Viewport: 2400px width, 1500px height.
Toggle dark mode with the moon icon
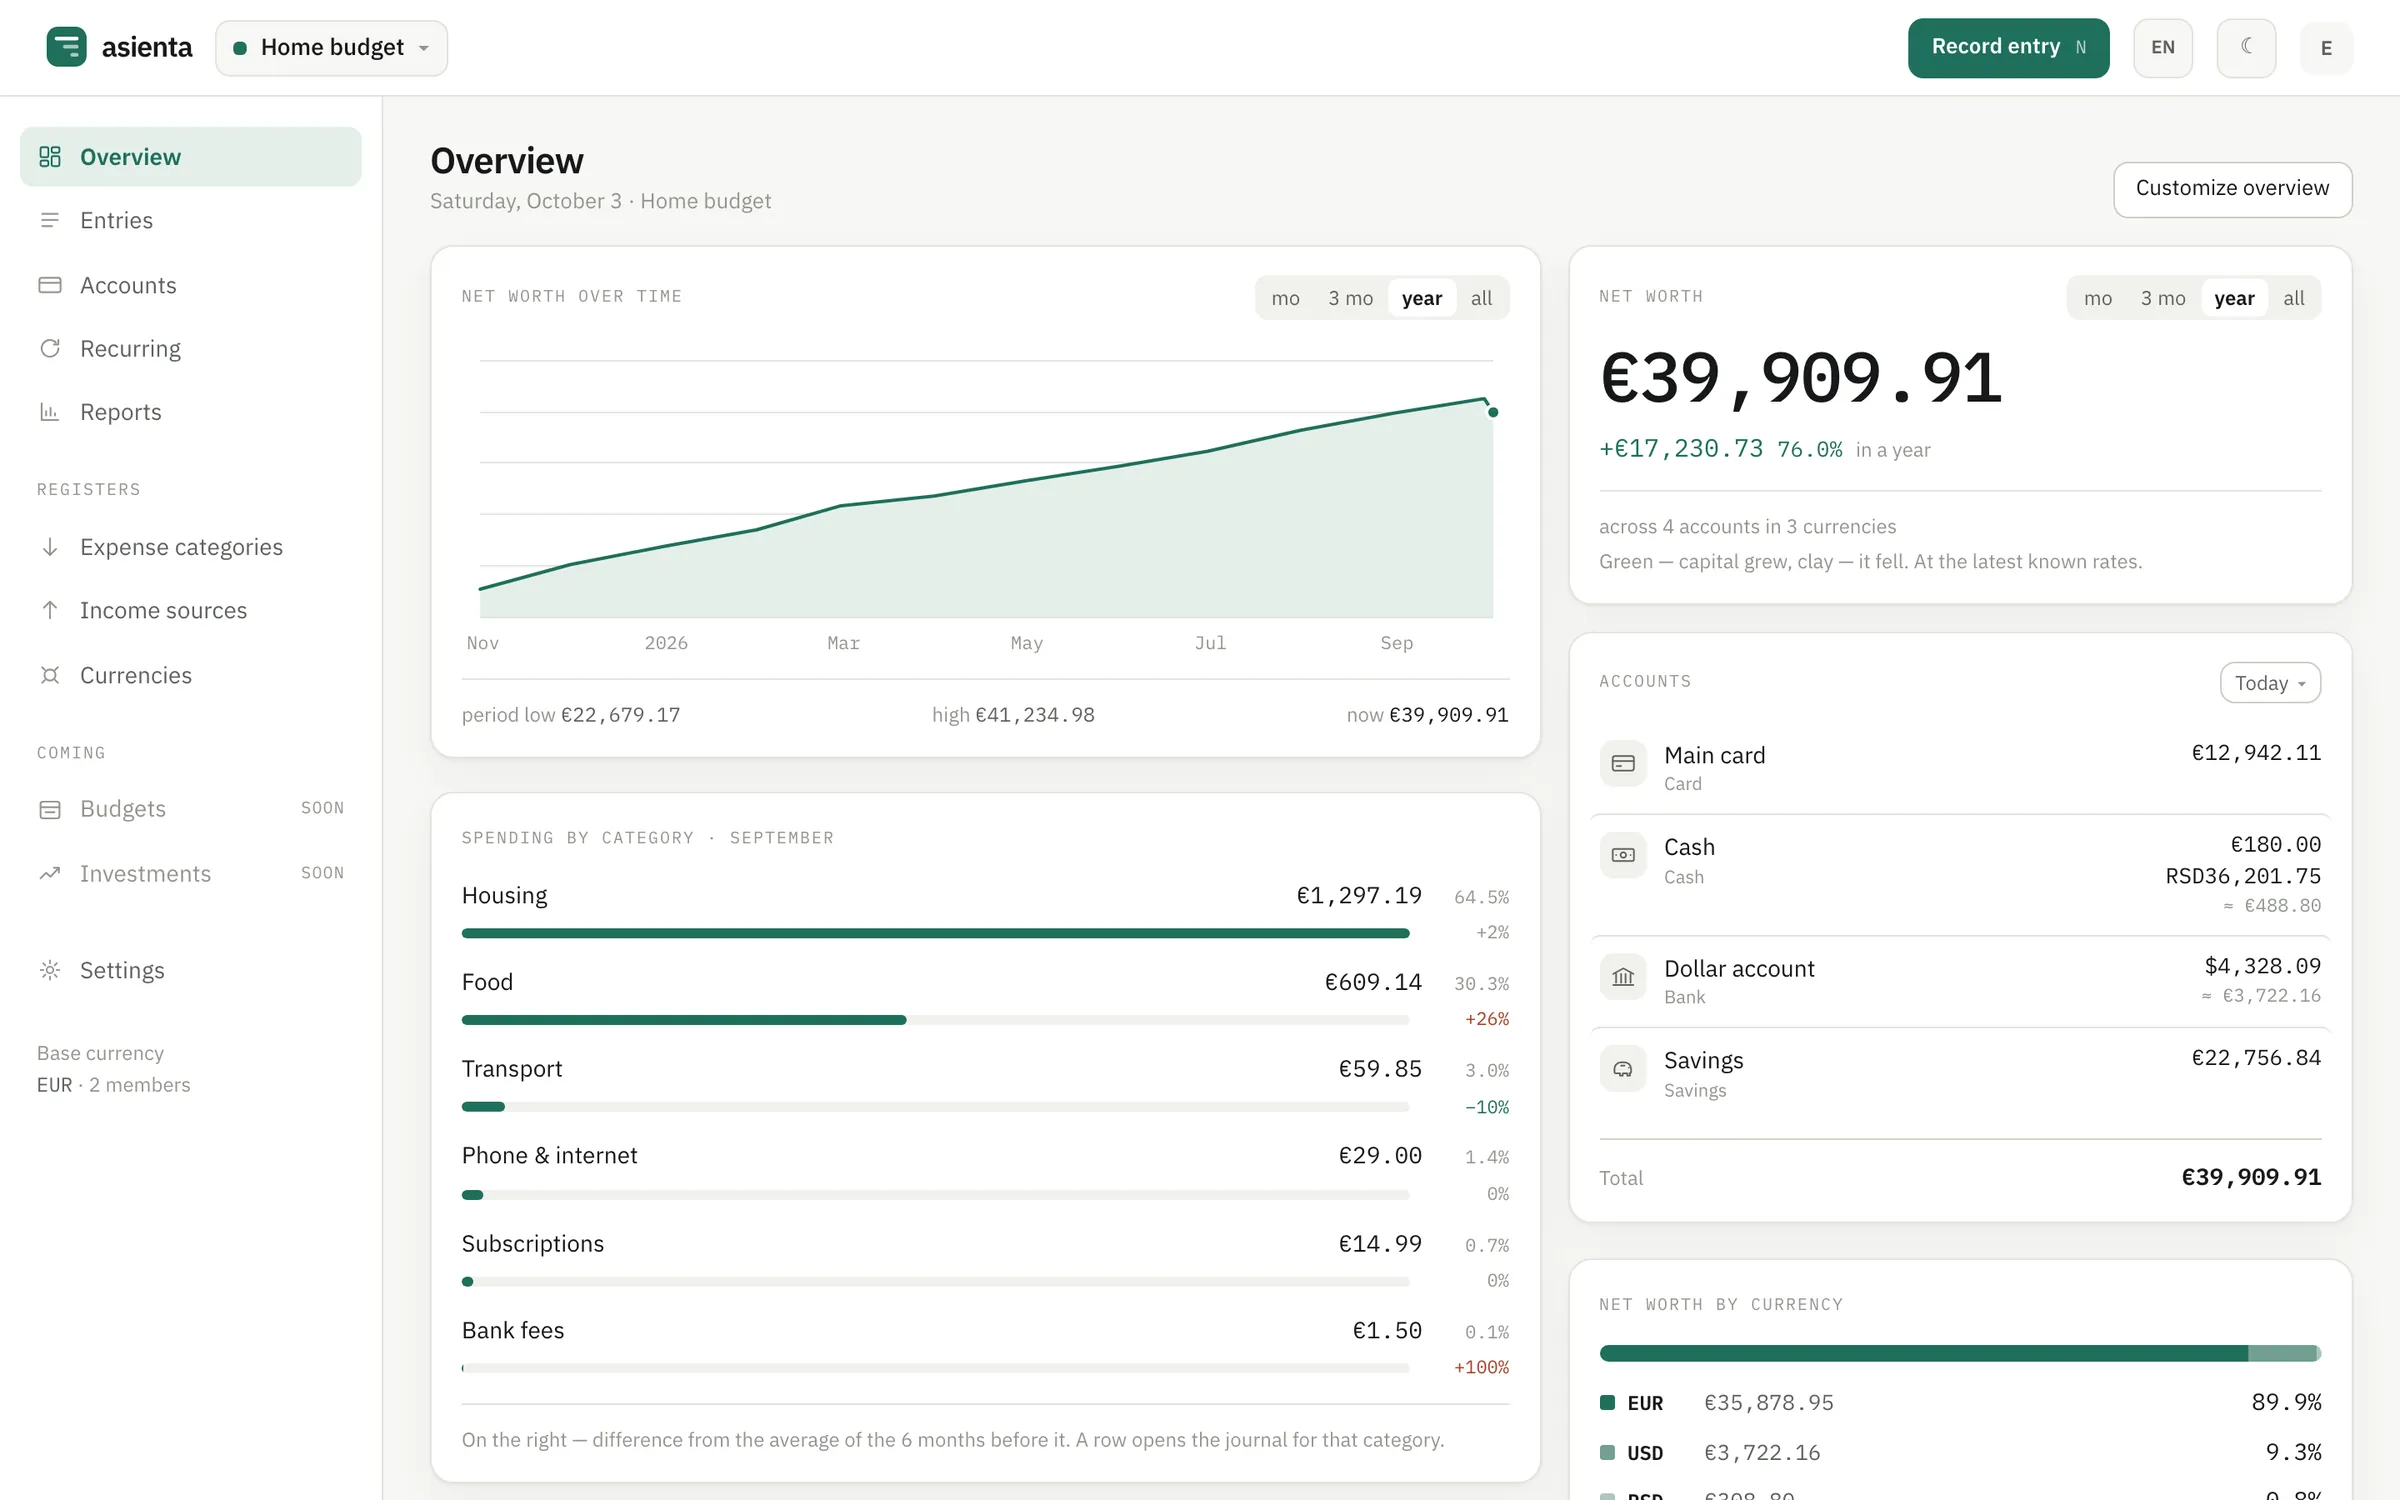click(2246, 47)
